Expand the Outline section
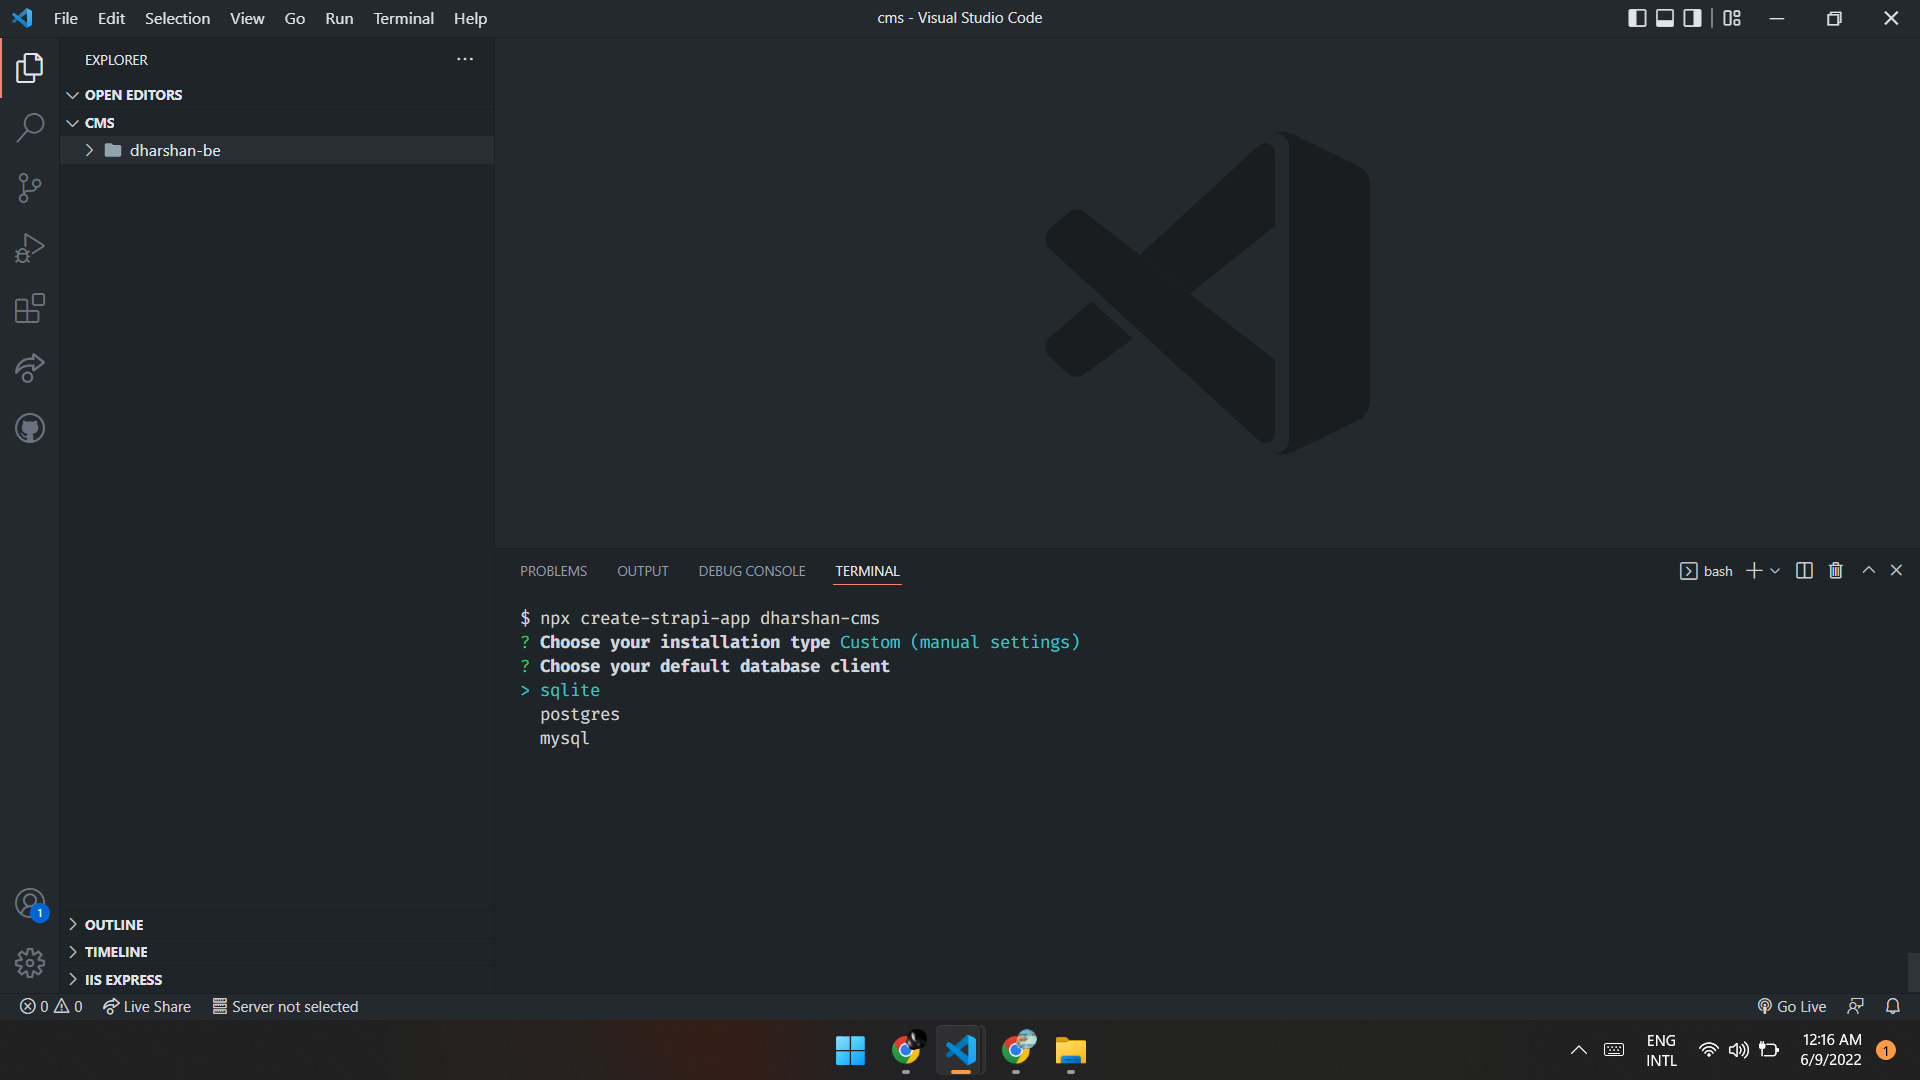1920x1080 pixels. [x=277, y=925]
